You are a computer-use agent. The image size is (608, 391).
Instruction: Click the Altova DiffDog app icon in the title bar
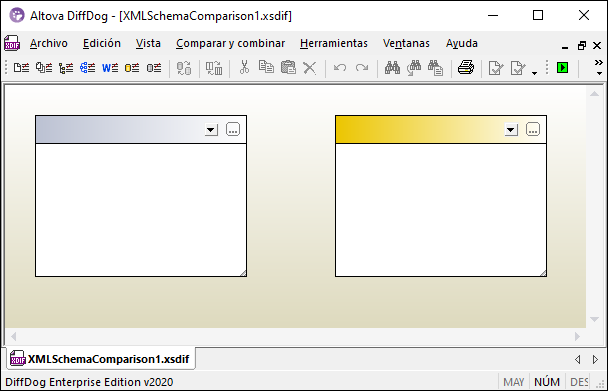pos(17,16)
